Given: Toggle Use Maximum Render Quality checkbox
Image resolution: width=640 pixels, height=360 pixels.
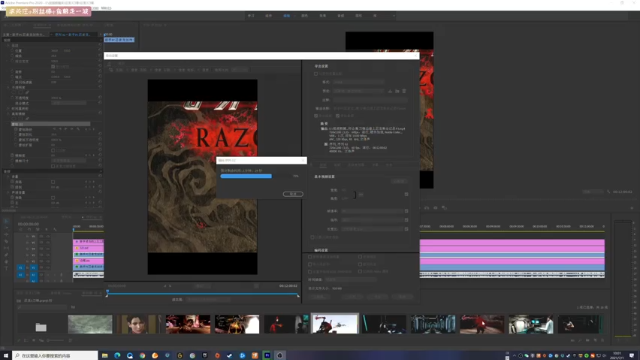Looking at the screenshot, I should click(x=310, y=257).
